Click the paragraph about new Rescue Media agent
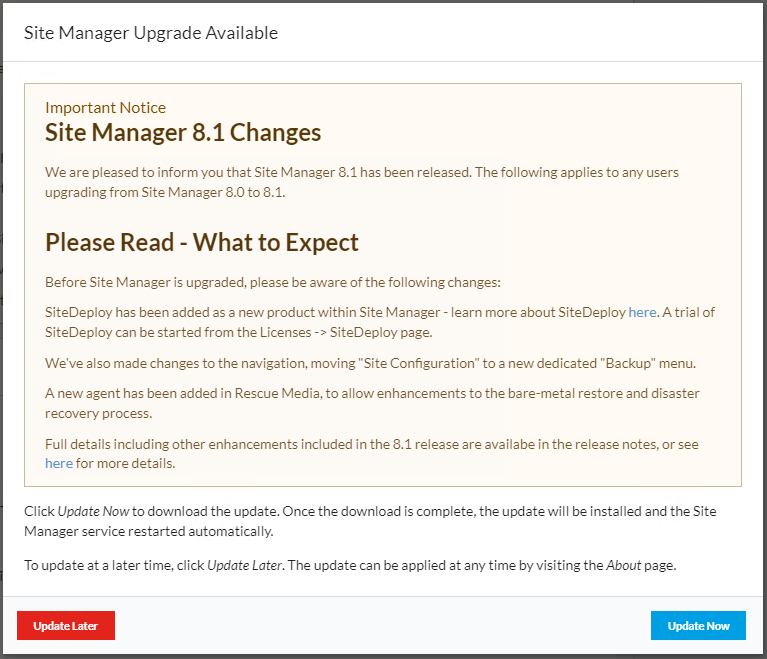Screen dimensions: 767x659 click(372, 403)
